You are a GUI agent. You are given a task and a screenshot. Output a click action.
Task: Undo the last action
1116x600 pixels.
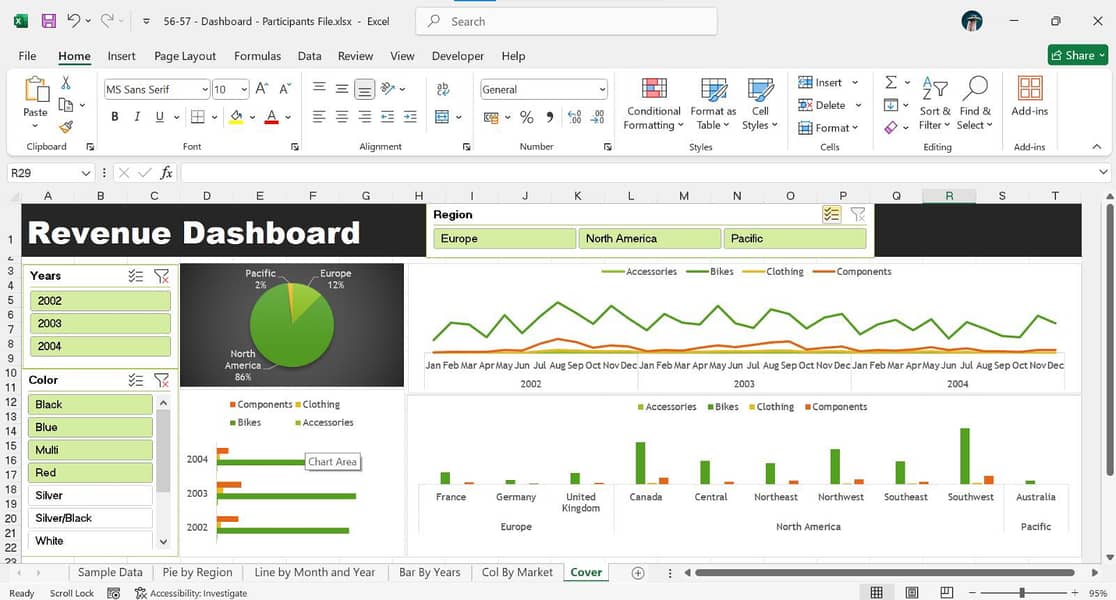click(73, 21)
